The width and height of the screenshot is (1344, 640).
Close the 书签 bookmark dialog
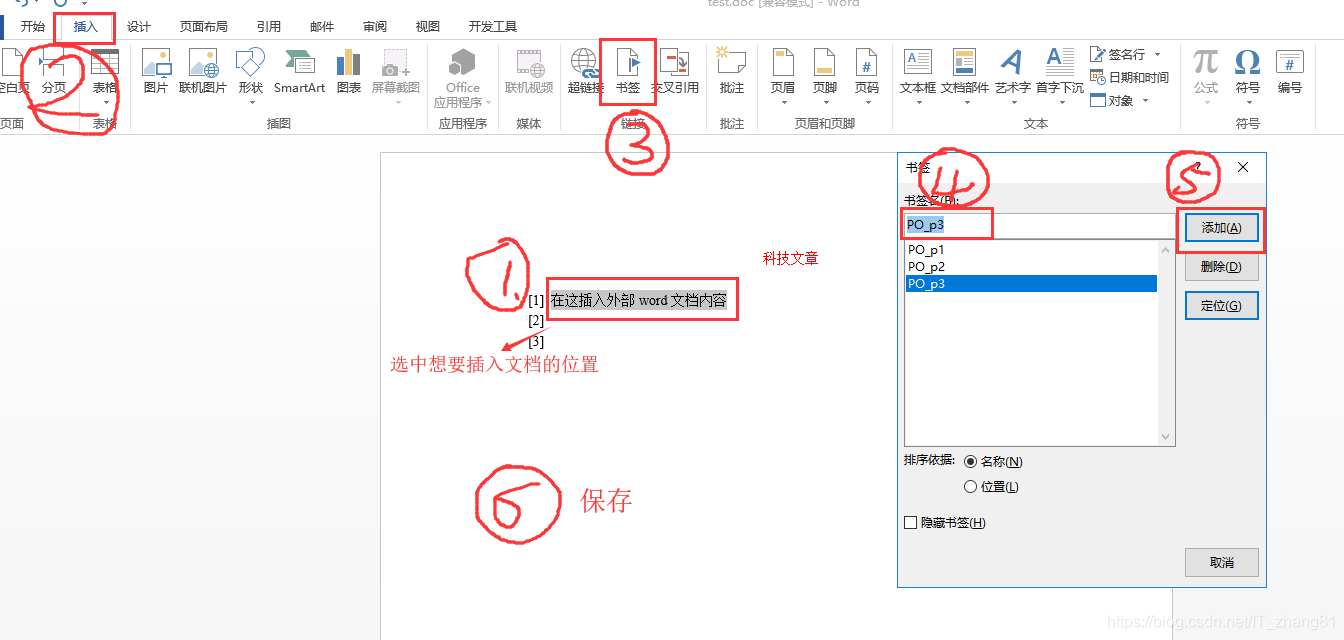1243,167
